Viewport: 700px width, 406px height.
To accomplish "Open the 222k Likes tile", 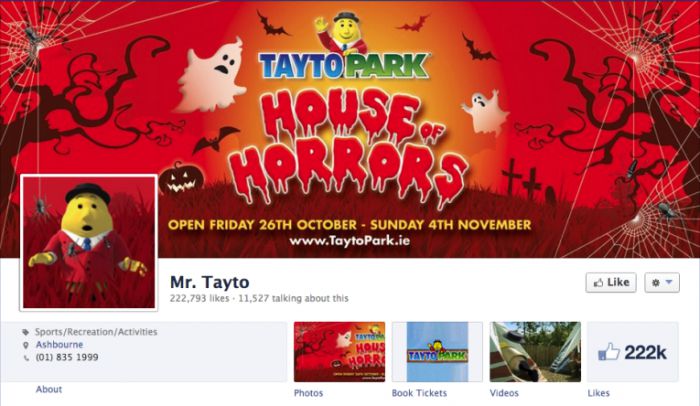I will pyautogui.click(x=633, y=352).
